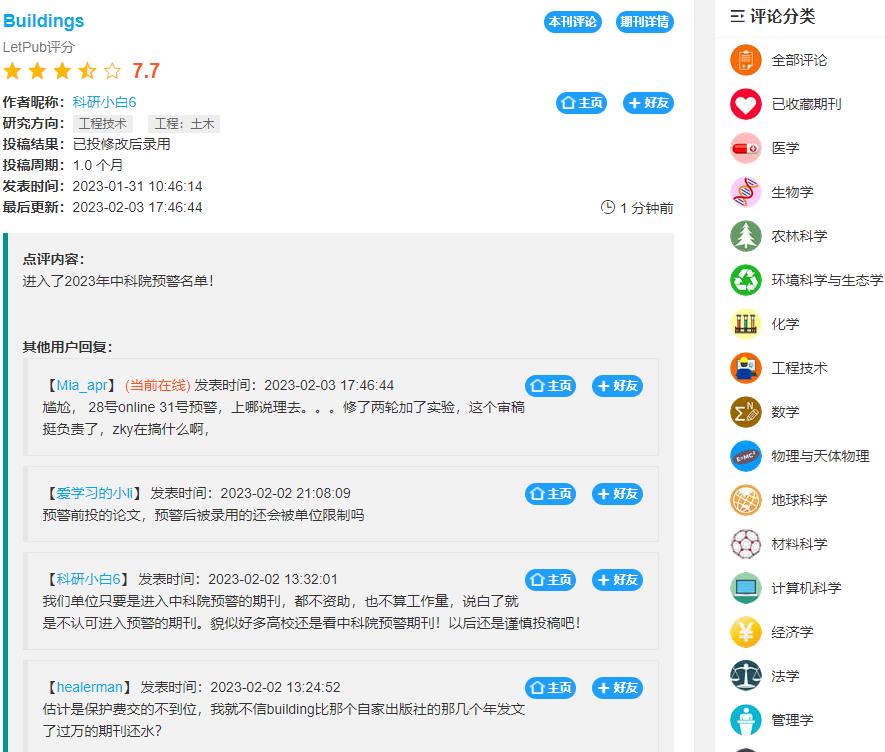Select 农林科学 category label

pyautogui.click(x=799, y=237)
